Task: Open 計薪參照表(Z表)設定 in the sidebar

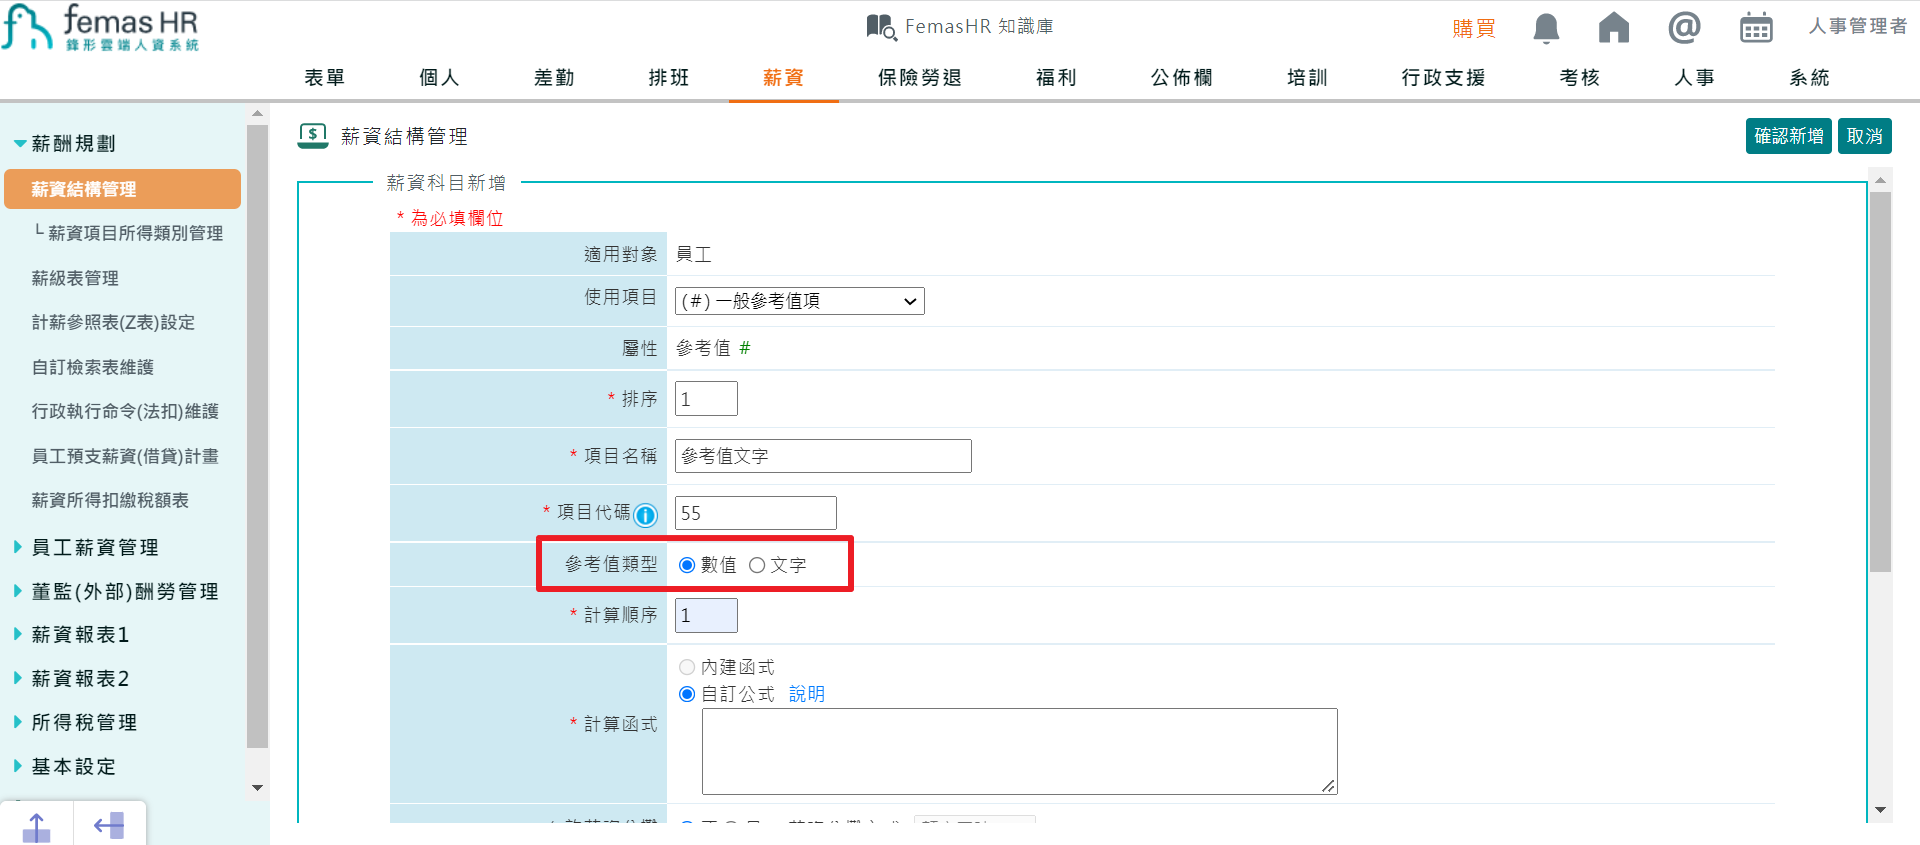Action: tap(113, 322)
